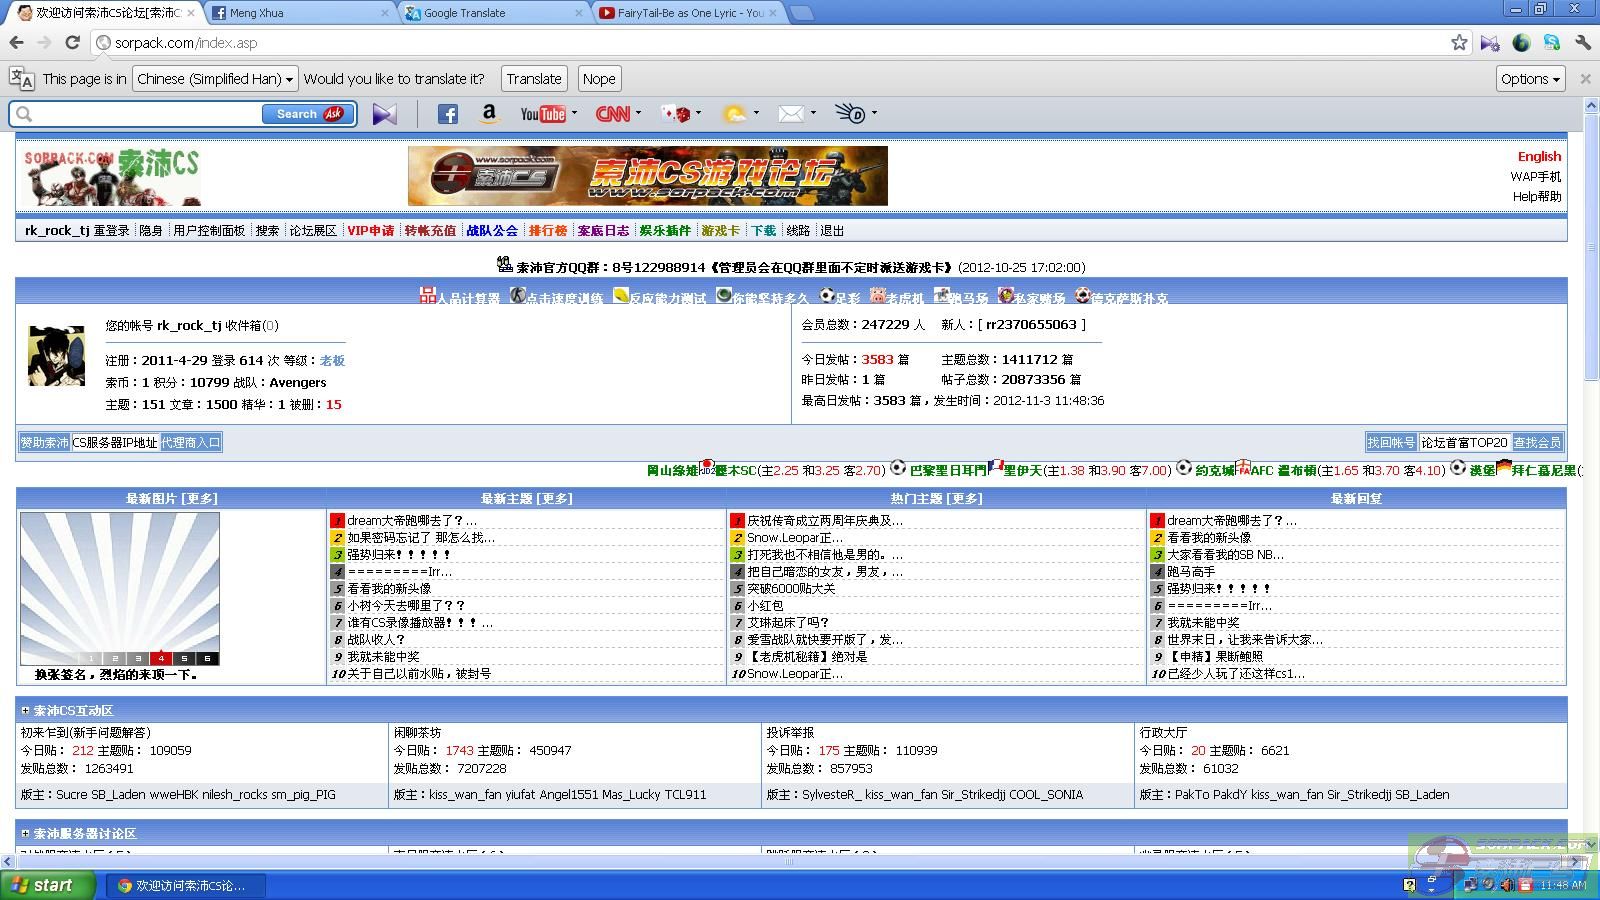Click the envelope mail icon in toolbar
Image resolution: width=1600 pixels, height=900 pixels.
tap(790, 114)
